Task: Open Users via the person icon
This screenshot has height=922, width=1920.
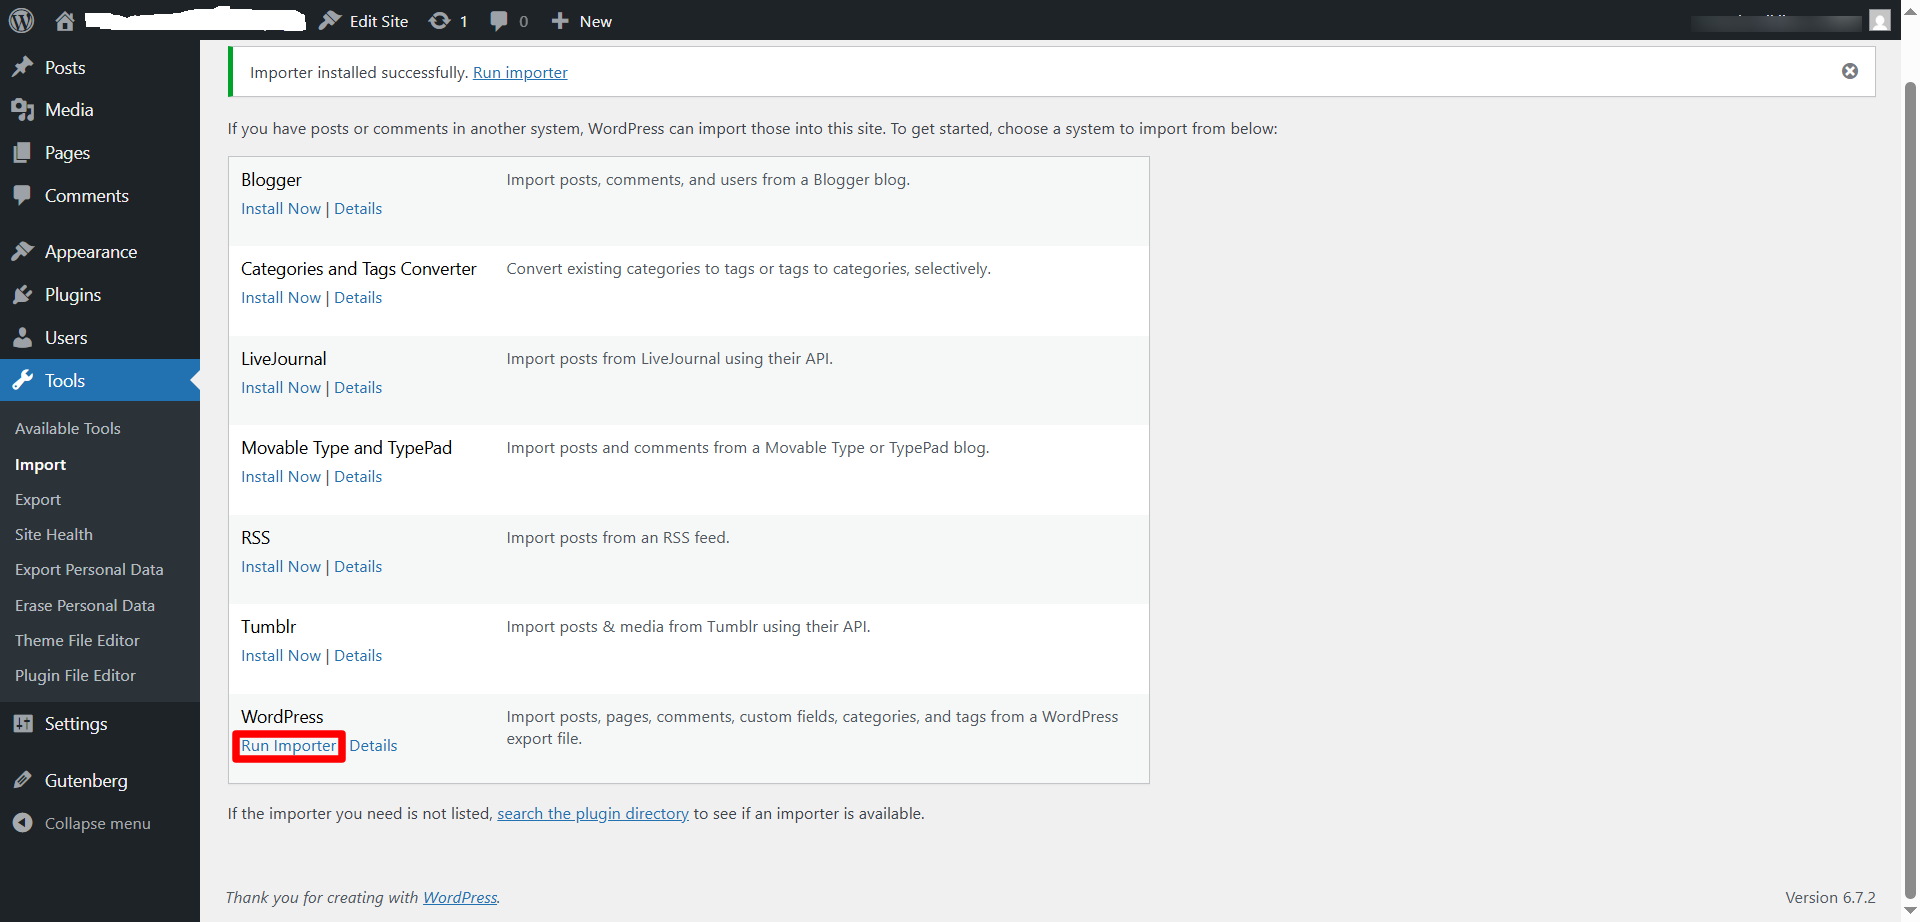Action: 22,337
